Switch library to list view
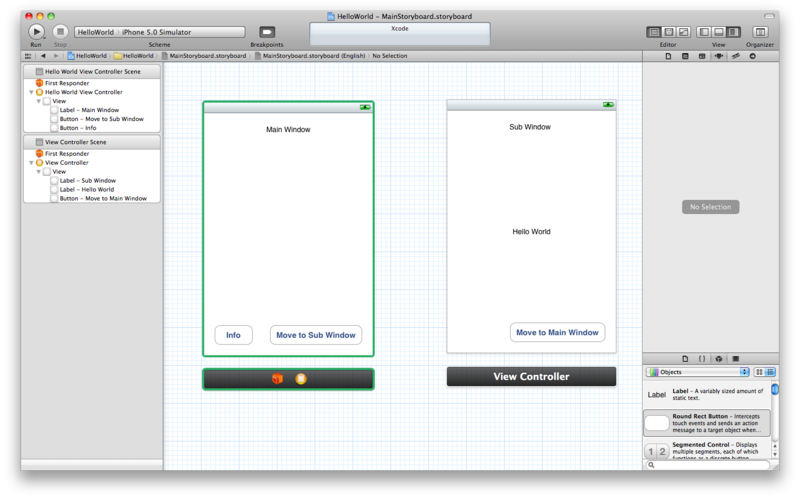This screenshot has height=502, width=800. tap(770, 372)
